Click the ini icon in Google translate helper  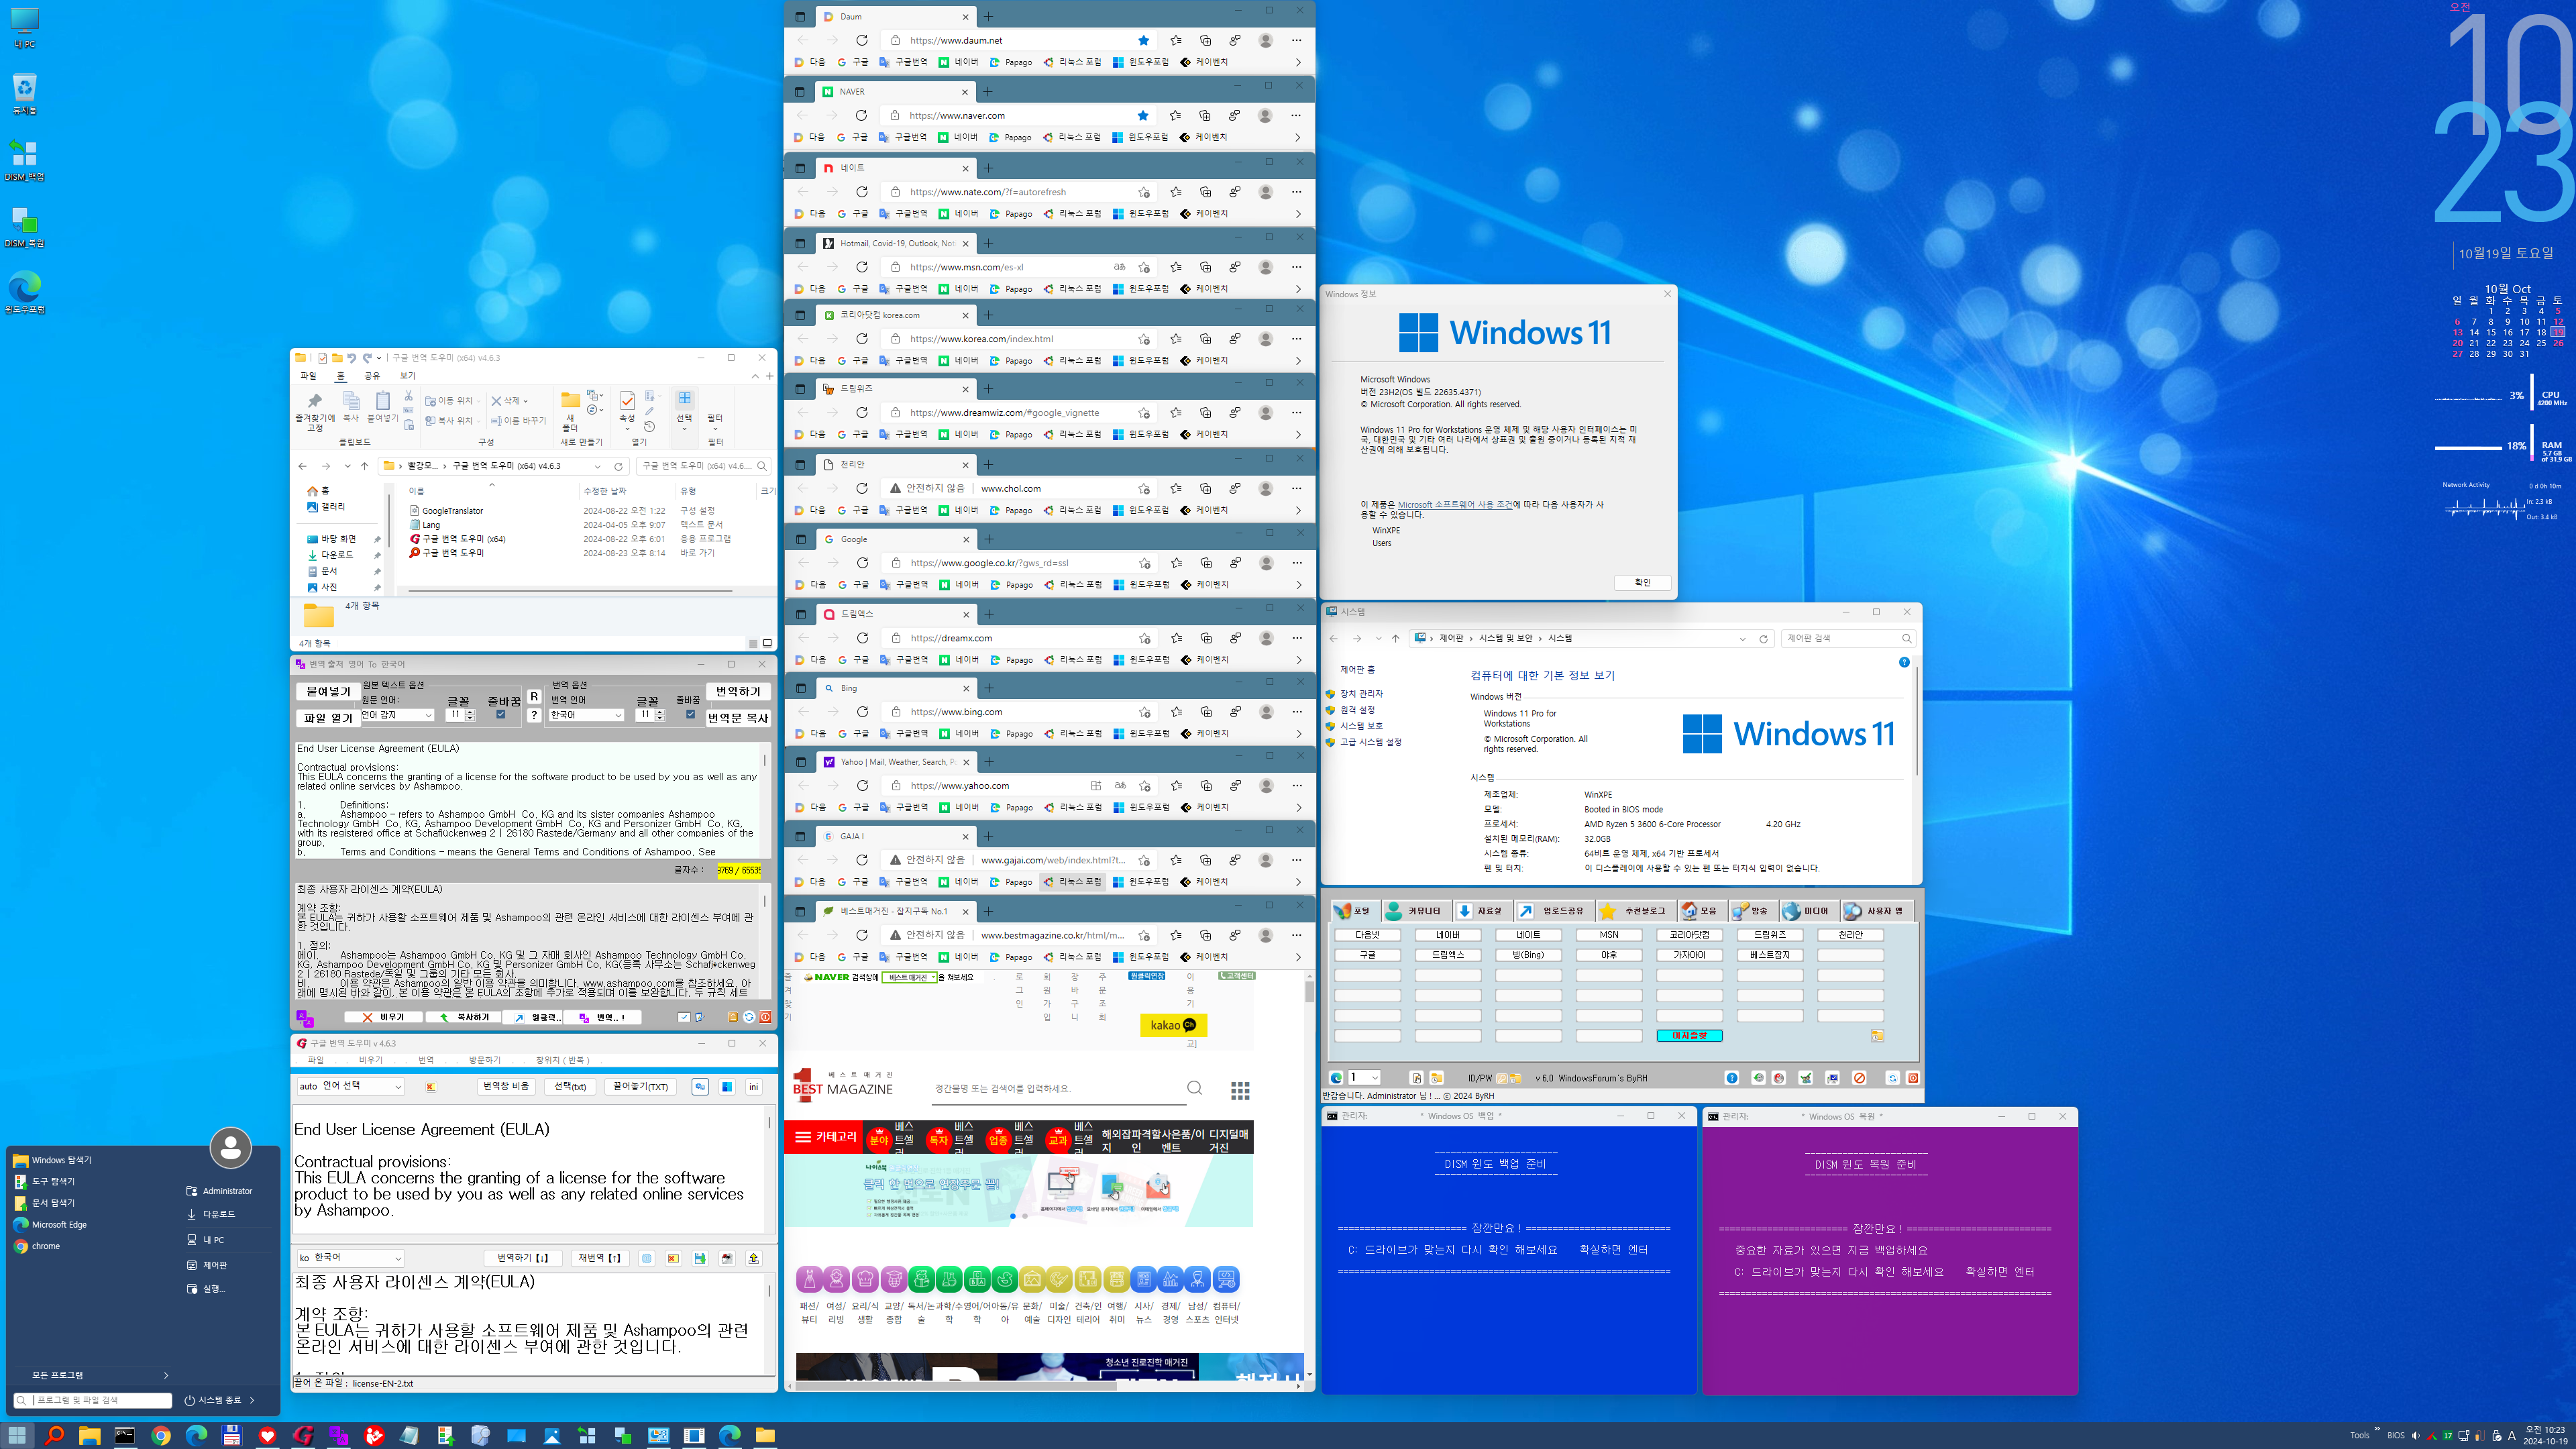(753, 1087)
